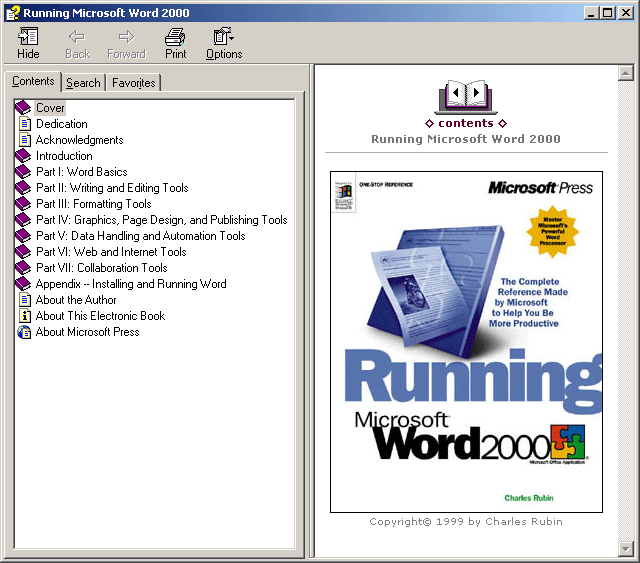Open About This Electronic Book topic
The image size is (640, 563).
[100, 316]
